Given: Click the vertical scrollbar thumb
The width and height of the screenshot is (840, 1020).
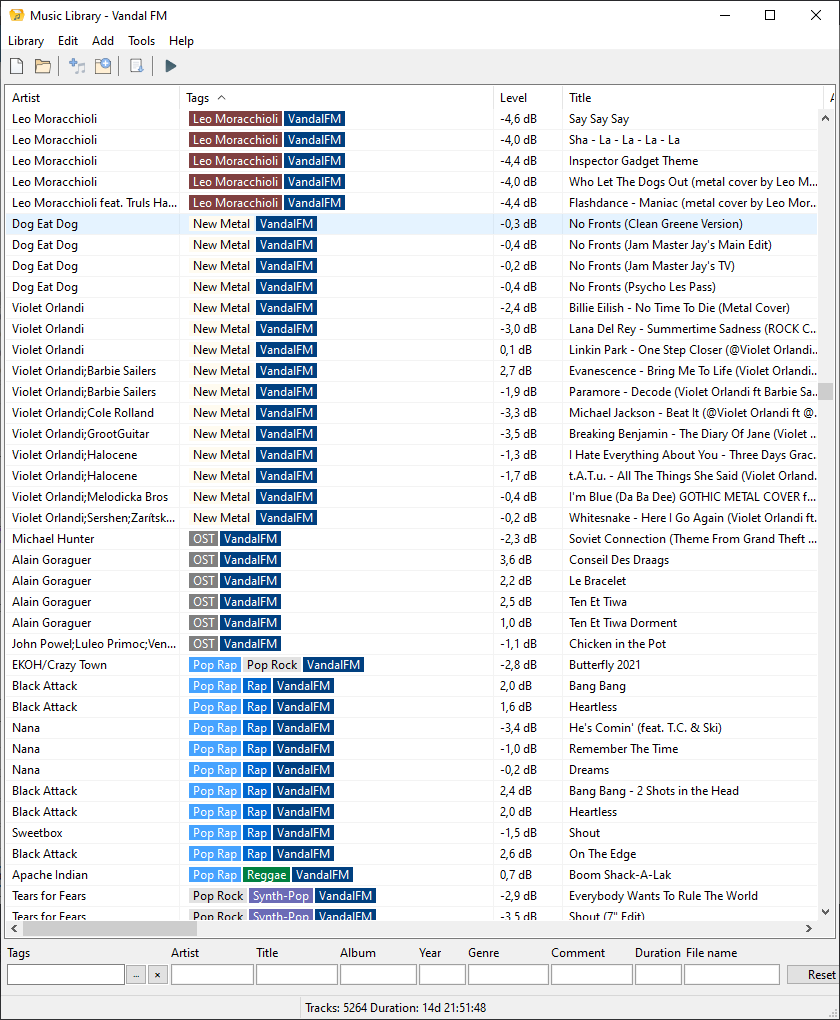Looking at the screenshot, I should click(825, 391).
